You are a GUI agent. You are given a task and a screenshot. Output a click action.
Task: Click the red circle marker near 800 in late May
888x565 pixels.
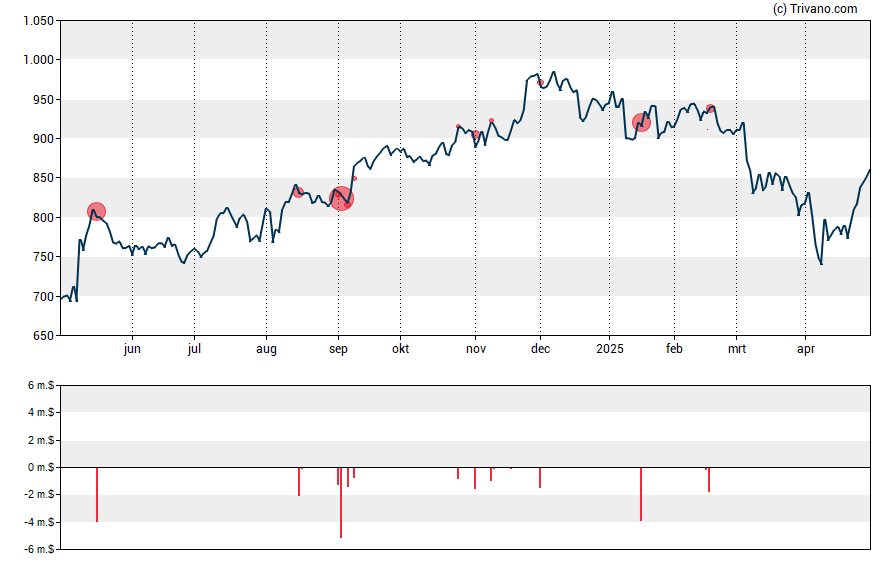[x=97, y=212]
